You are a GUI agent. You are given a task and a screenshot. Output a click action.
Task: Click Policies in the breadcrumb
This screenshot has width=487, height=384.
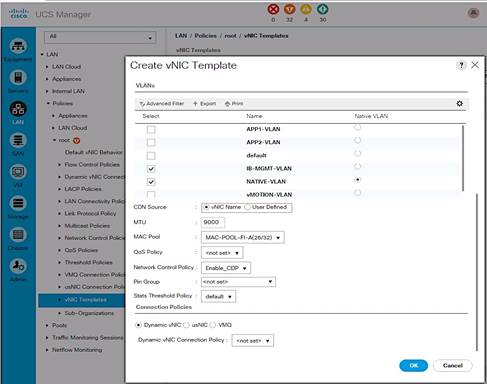(206, 35)
